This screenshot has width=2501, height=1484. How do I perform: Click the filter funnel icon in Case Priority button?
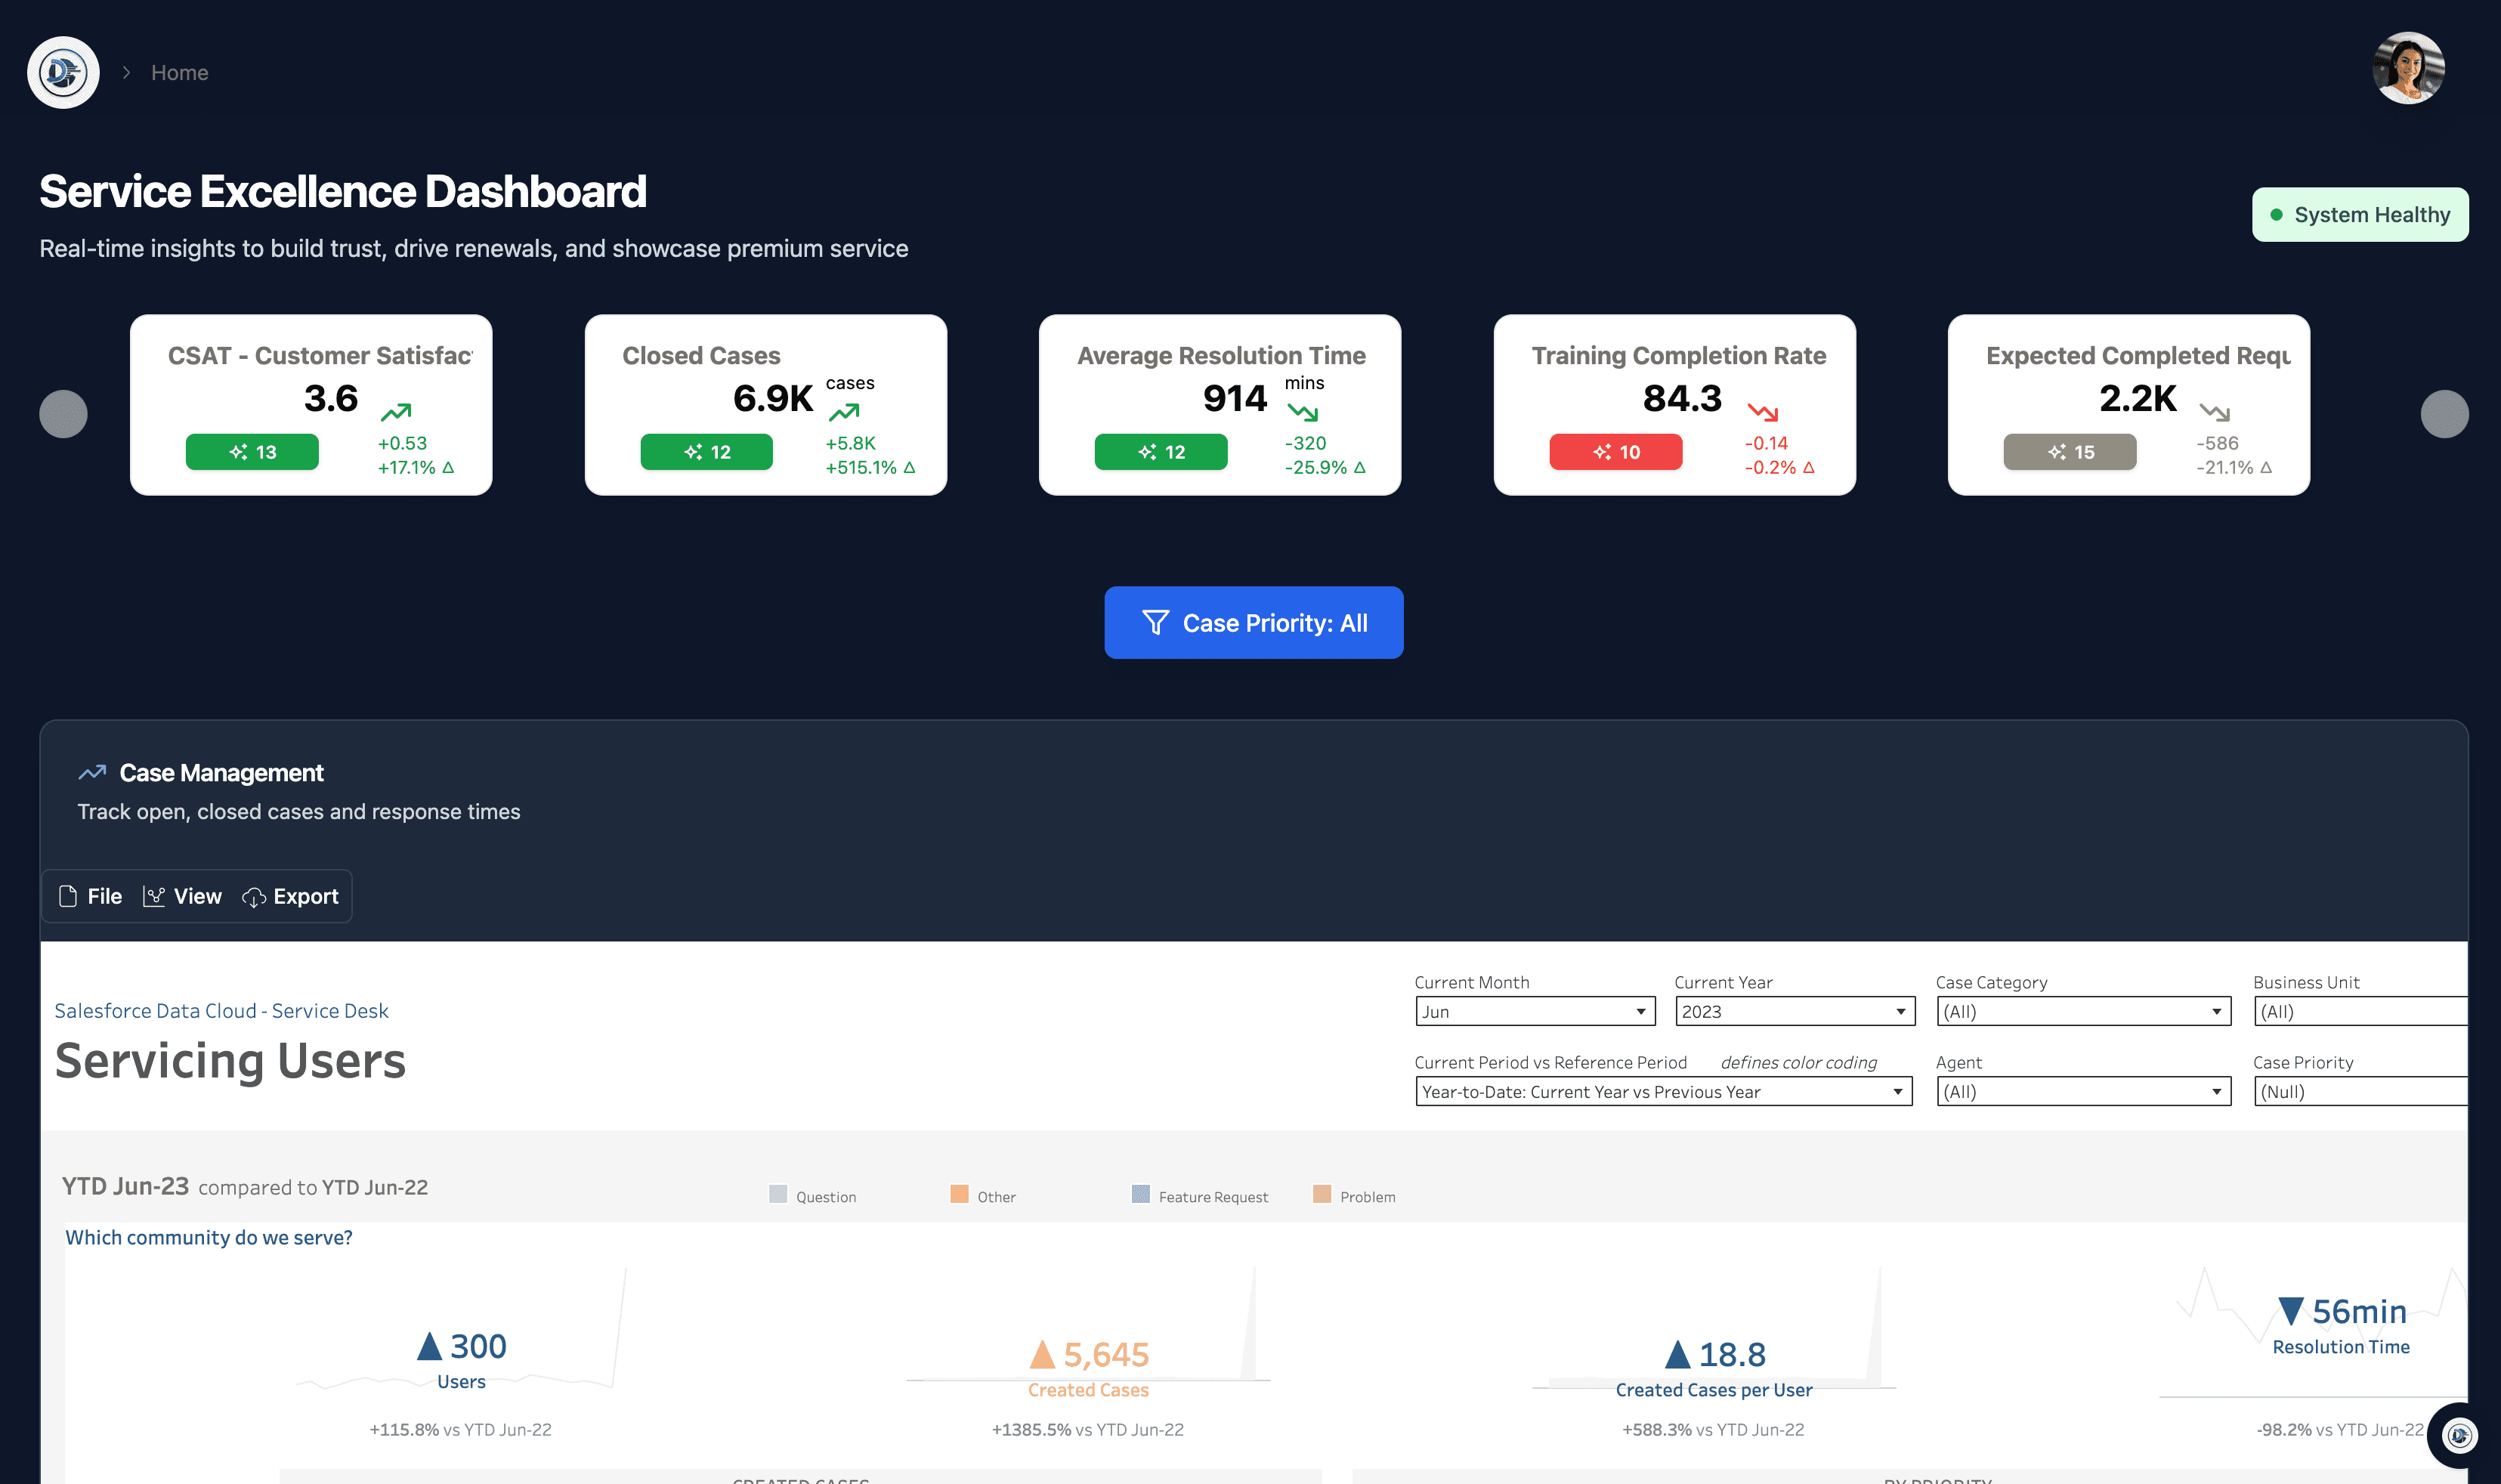pos(1156,622)
